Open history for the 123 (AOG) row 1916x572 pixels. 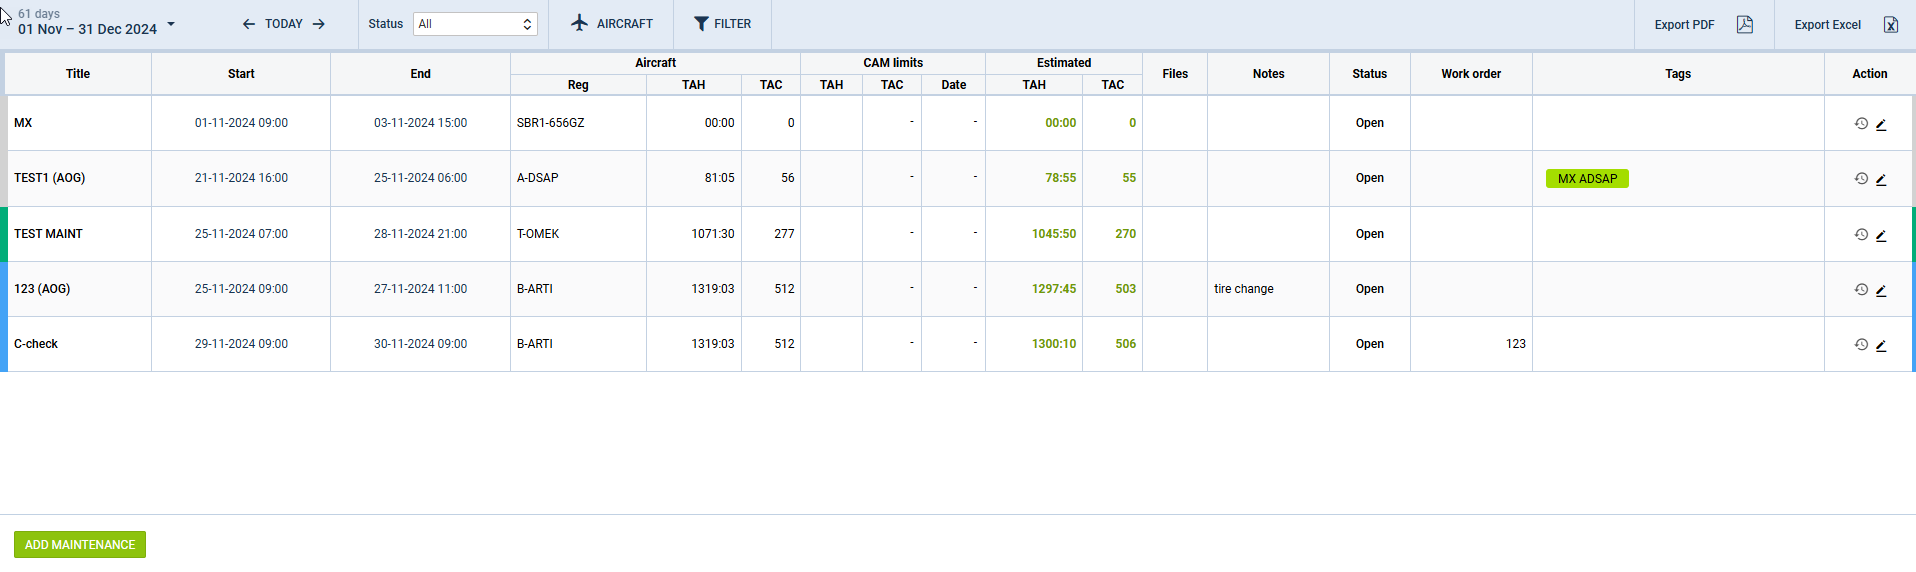[1861, 290]
